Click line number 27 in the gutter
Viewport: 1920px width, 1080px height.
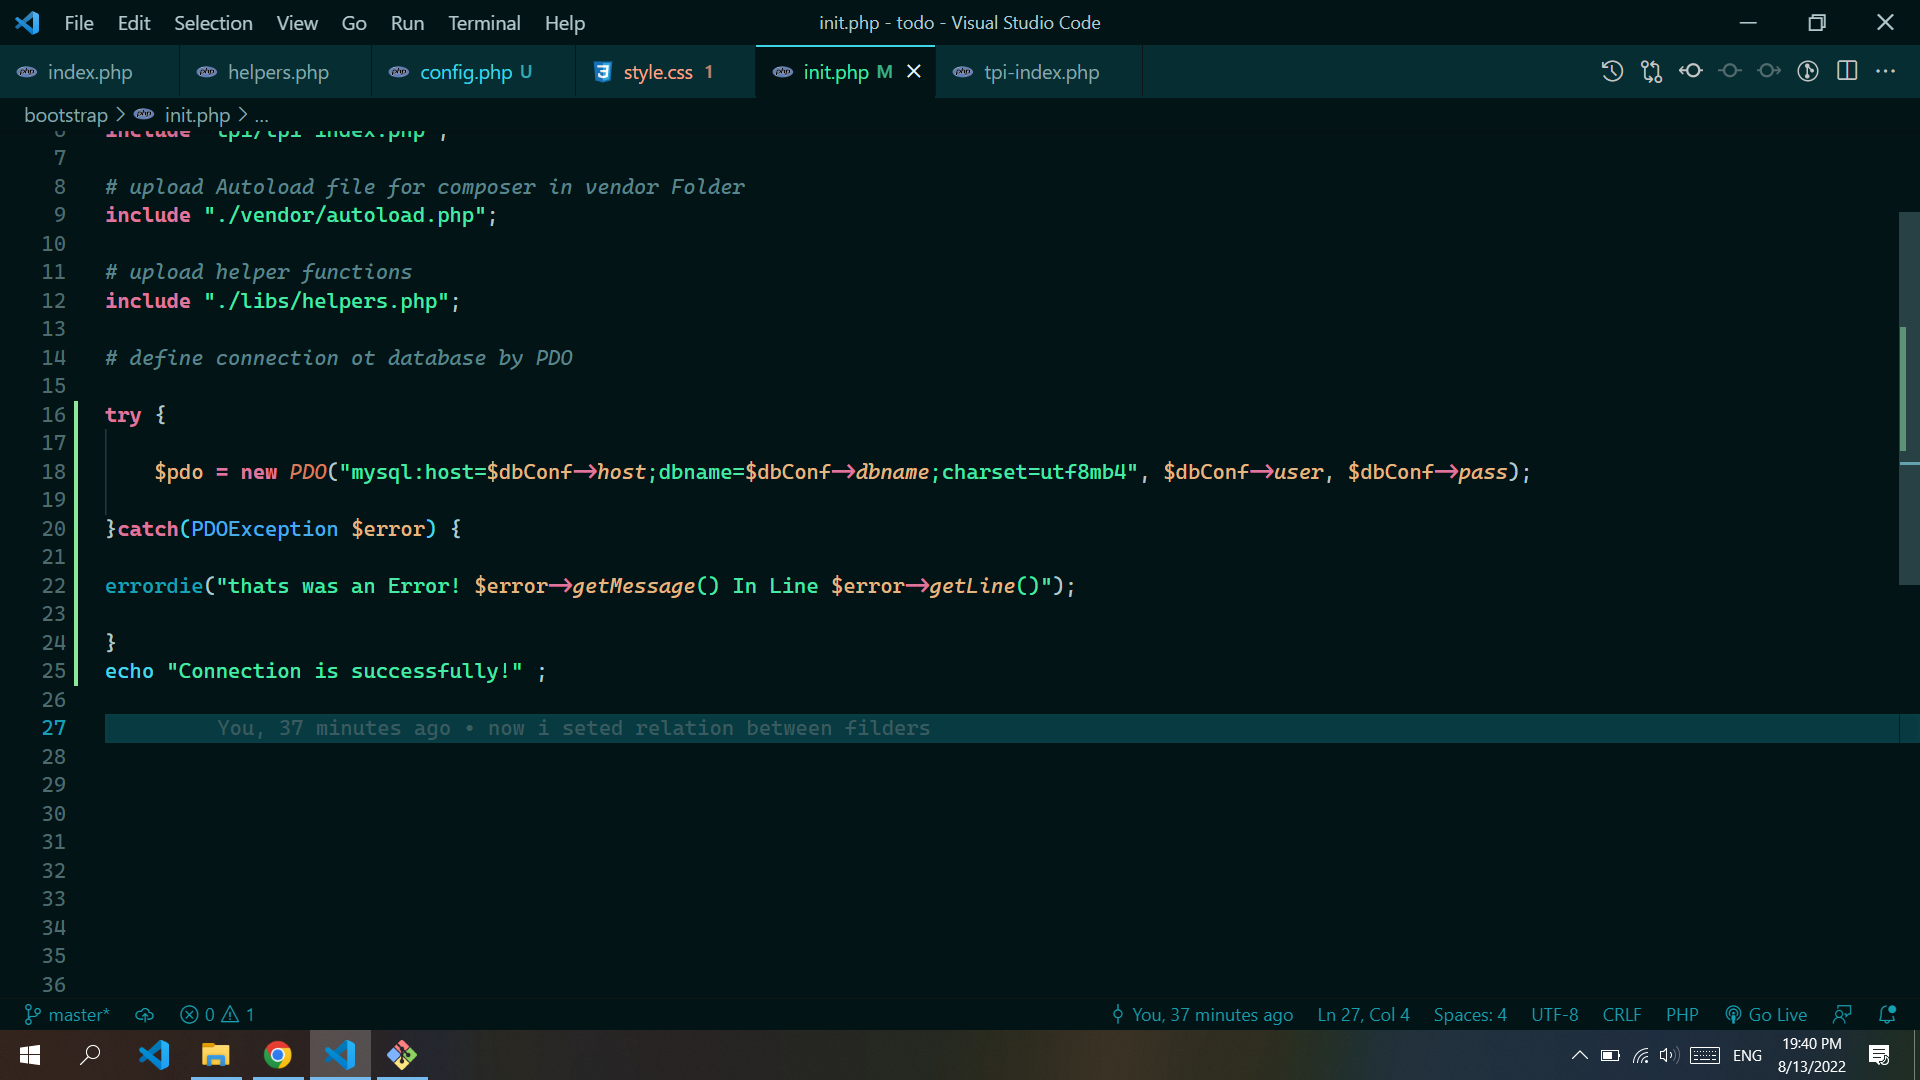click(x=54, y=728)
